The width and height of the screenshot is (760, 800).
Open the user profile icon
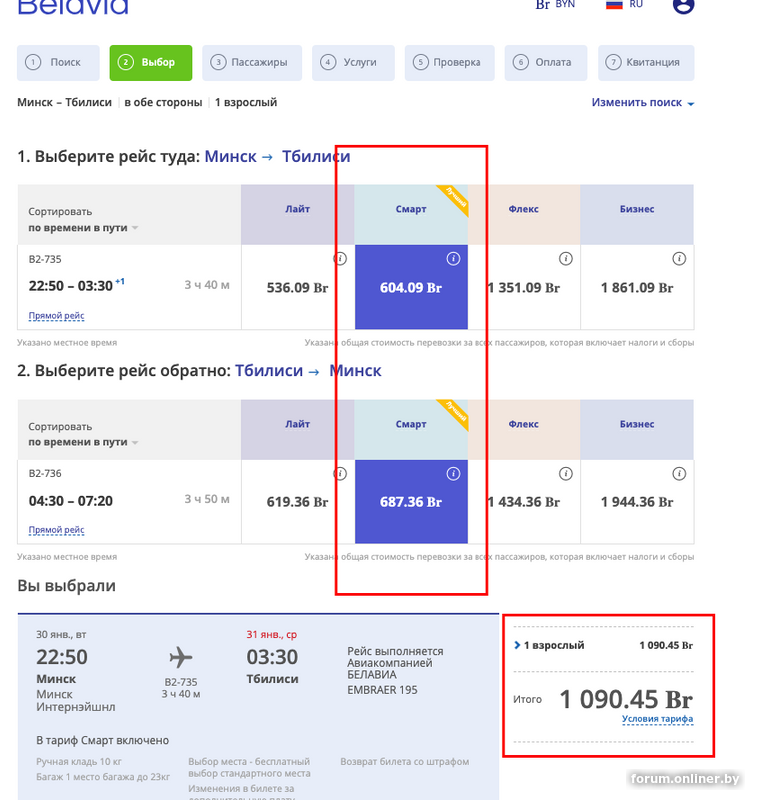[684, 5]
